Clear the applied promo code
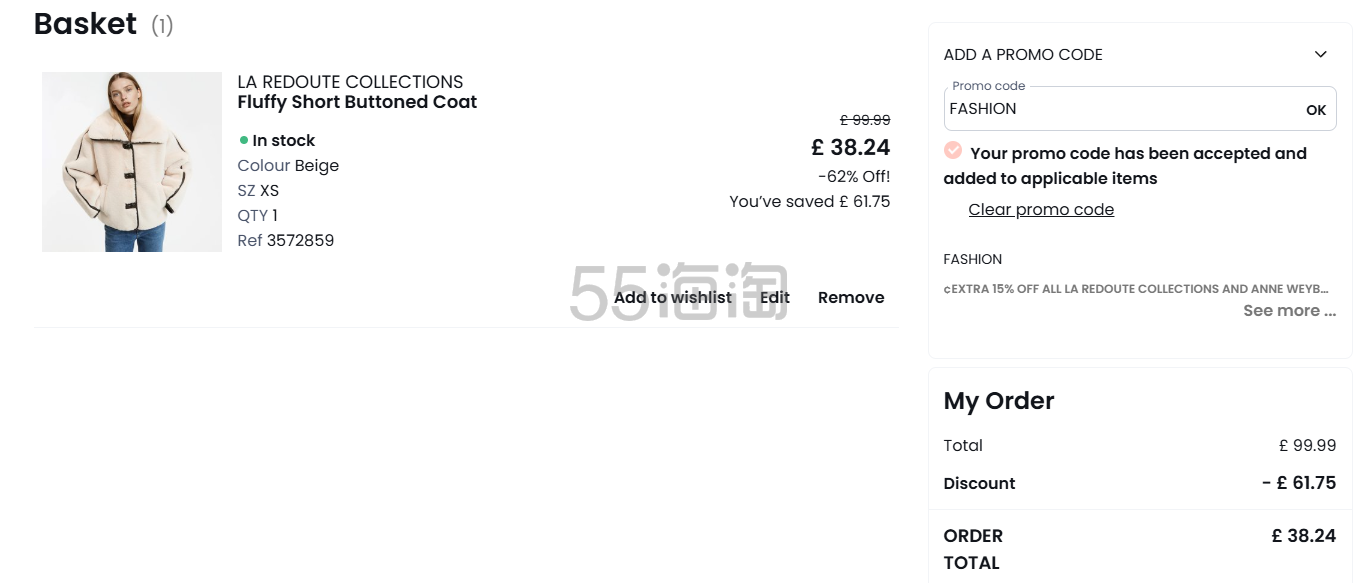The height and width of the screenshot is (583, 1358). click(x=1041, y=210)
